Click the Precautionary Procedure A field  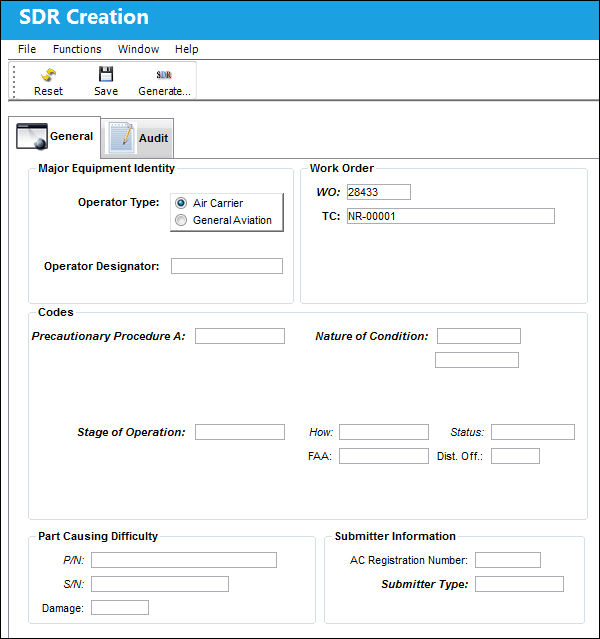click(x=240, y=336)
